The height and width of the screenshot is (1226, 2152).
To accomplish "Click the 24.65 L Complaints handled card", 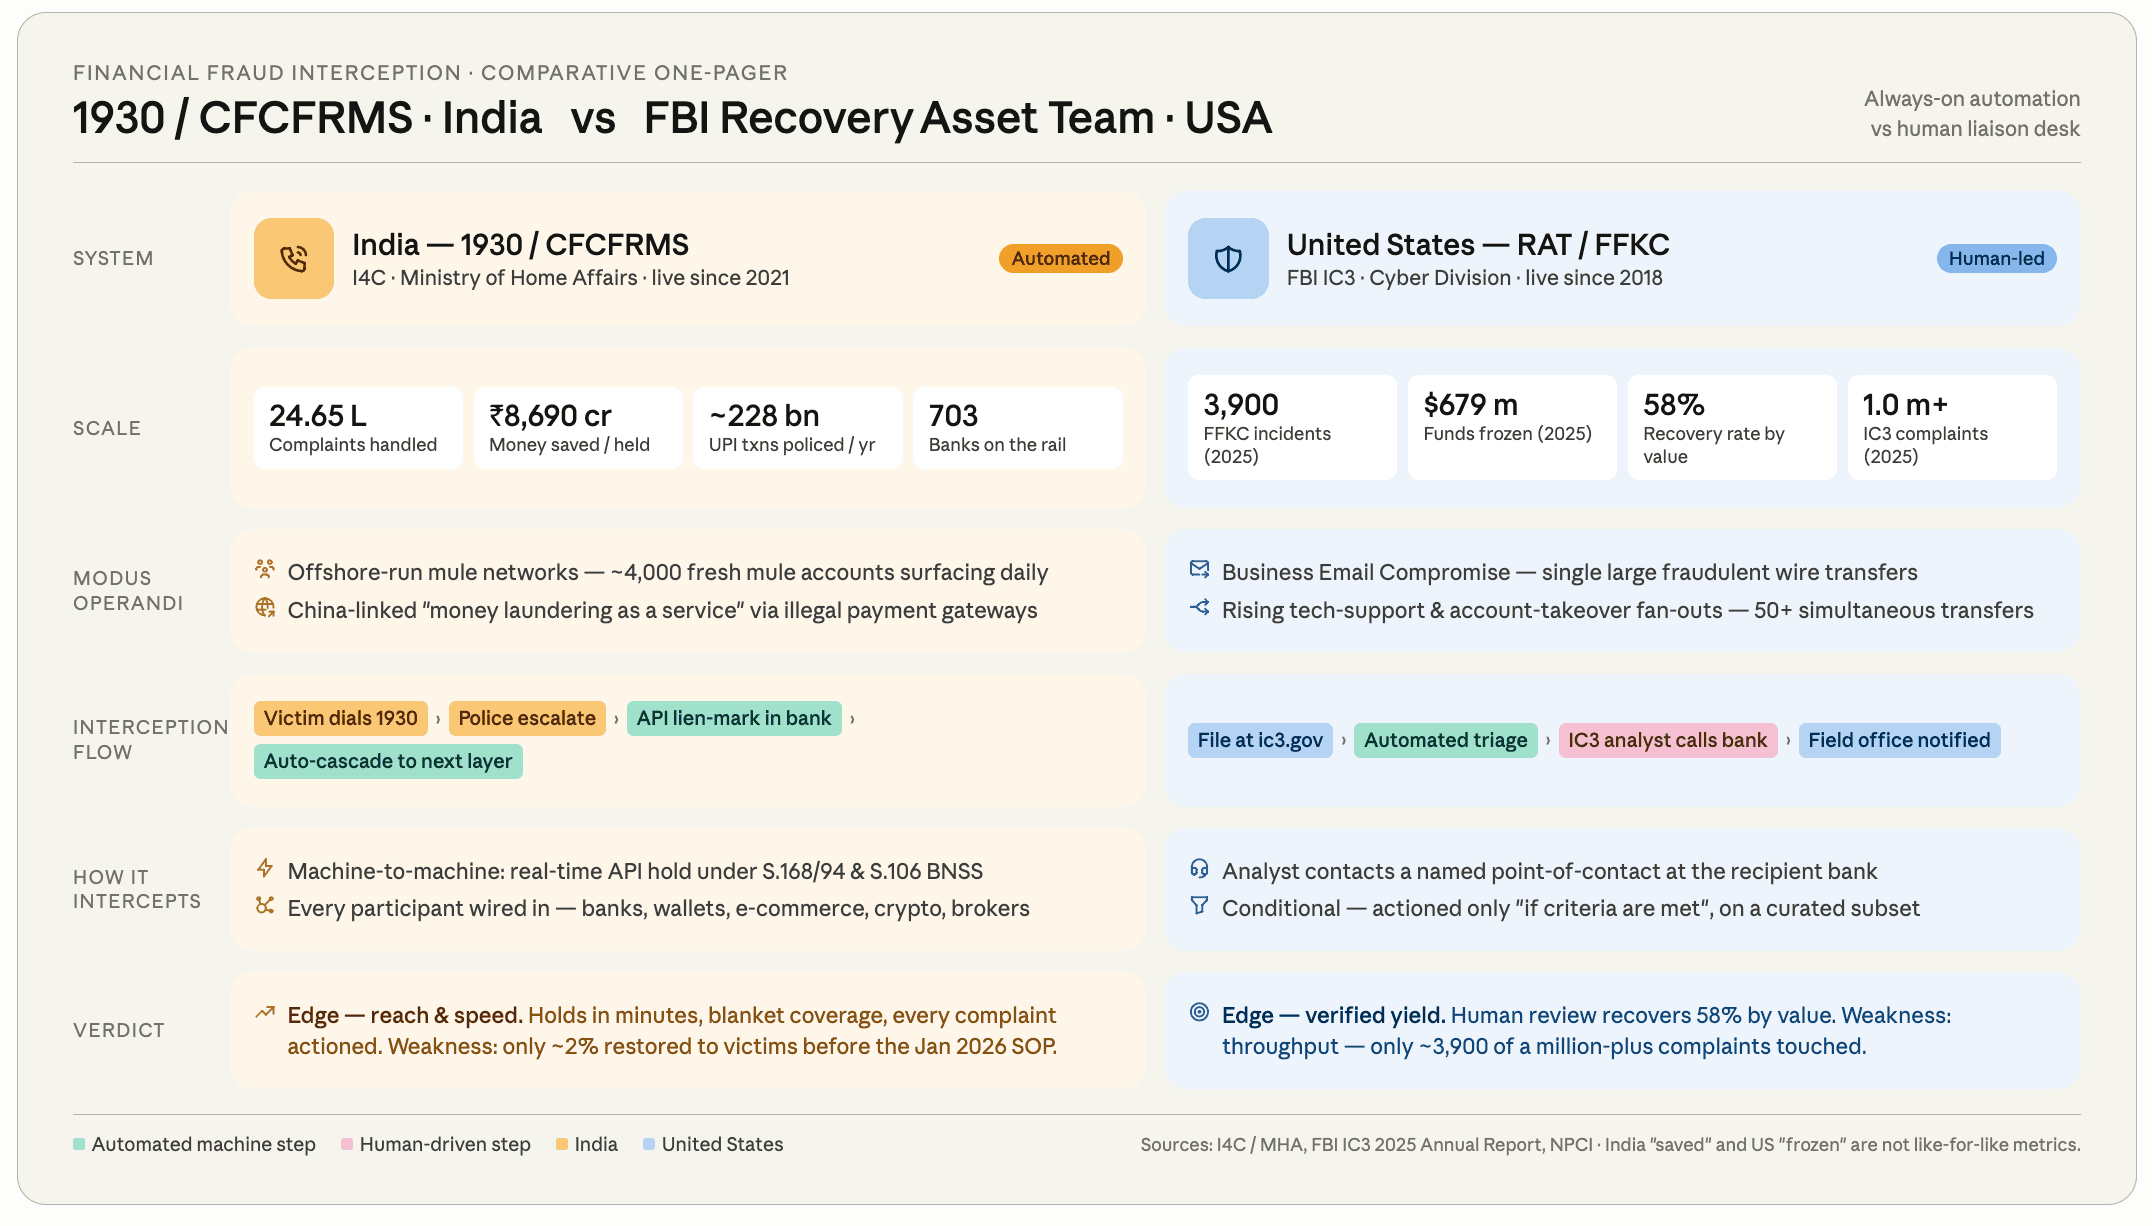I will click(358, 428).
